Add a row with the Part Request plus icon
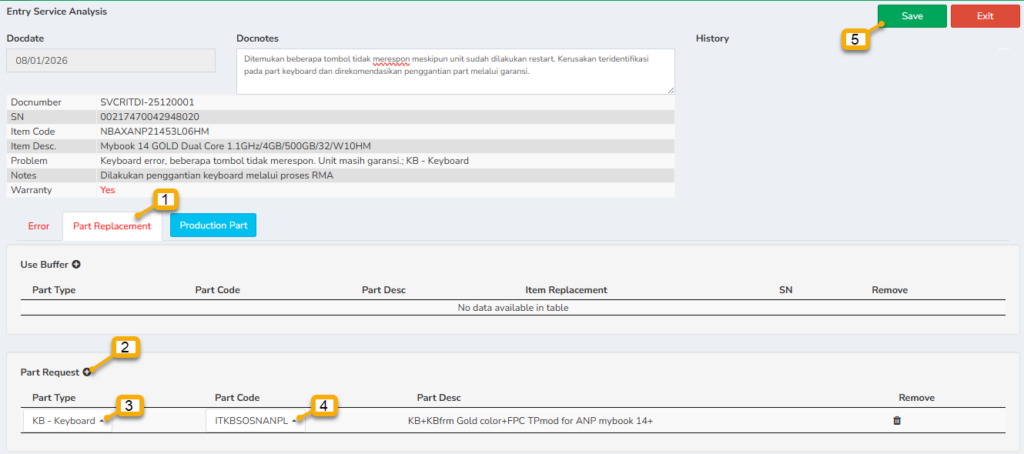The width and height of the screenshot is (1024, 454). tap(87, 372)
